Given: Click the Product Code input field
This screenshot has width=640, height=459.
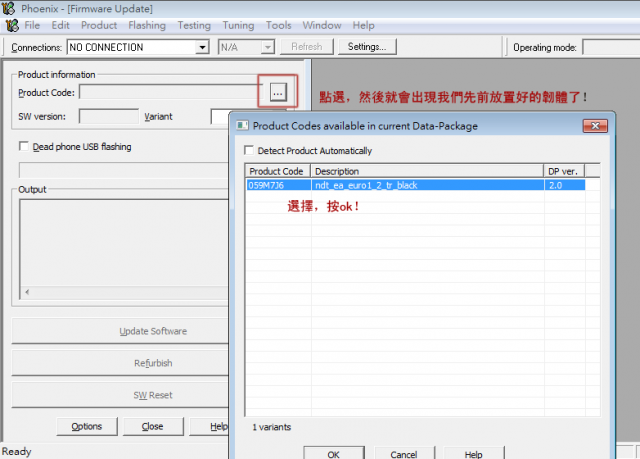Looking at the screenshot, I should [171, 92].
